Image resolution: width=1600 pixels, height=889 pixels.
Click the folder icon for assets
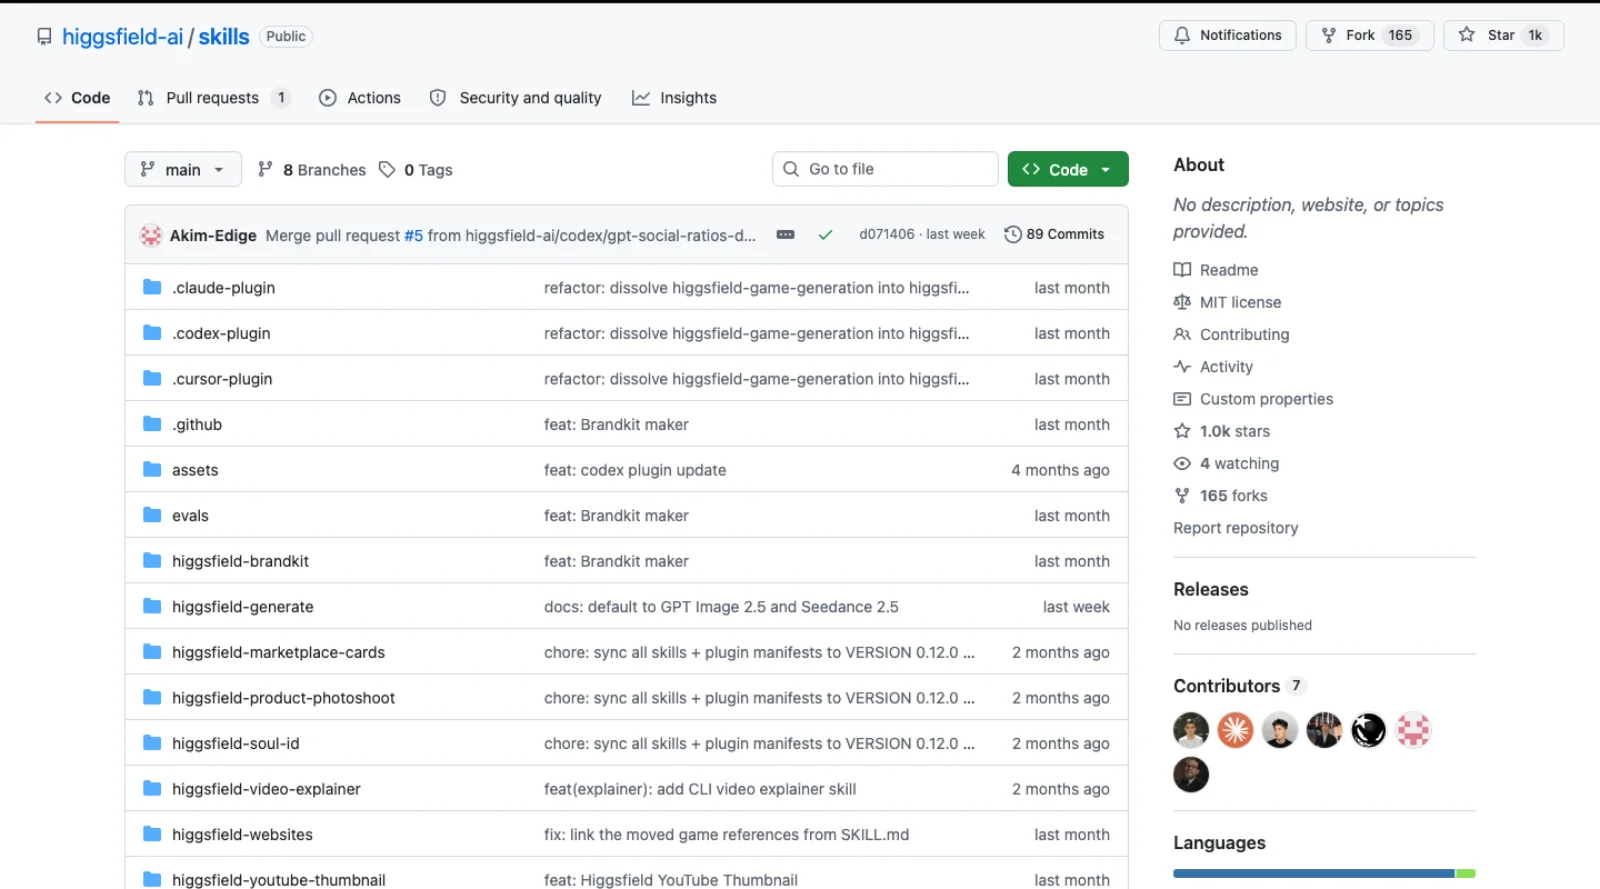click(x=152, y=469)
